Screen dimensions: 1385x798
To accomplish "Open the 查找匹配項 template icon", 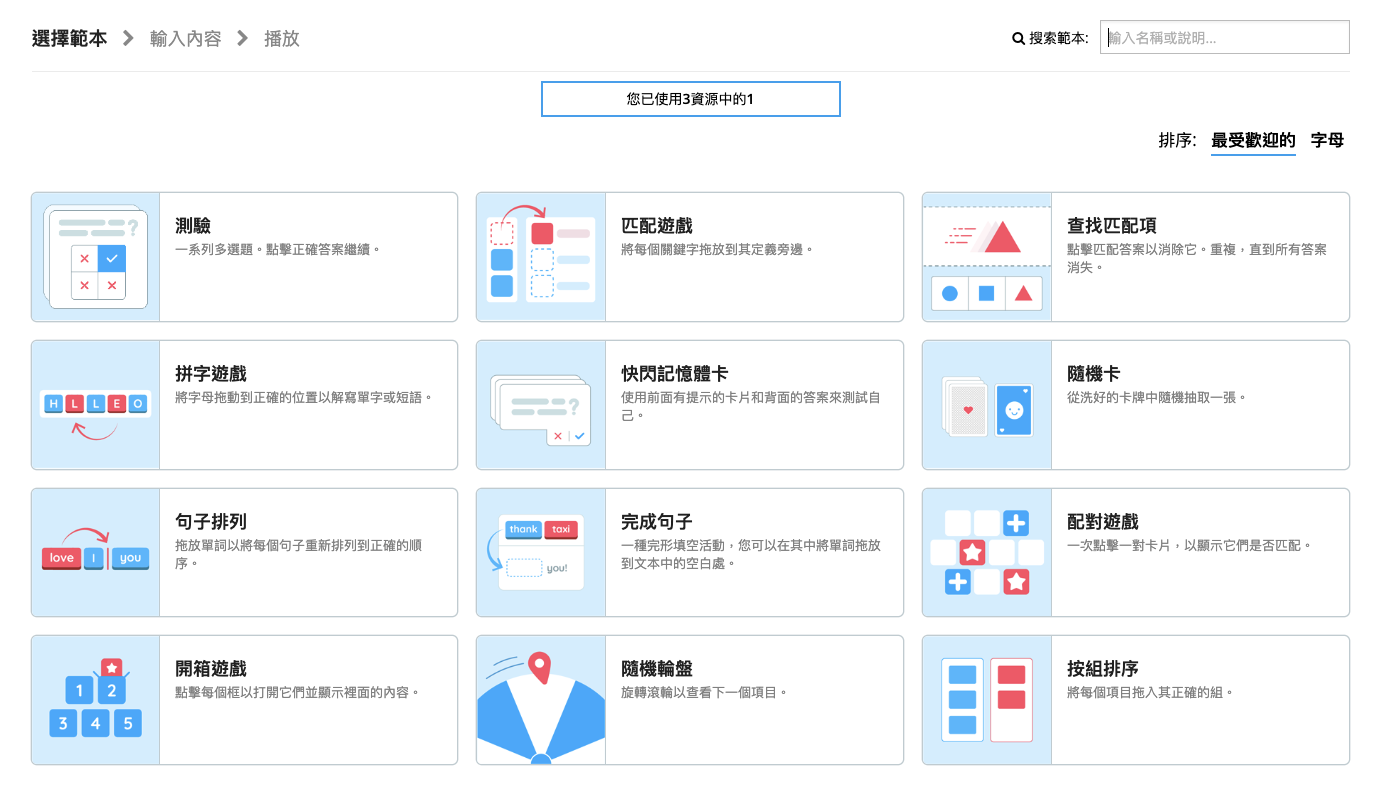I will (x=986, y=257).
